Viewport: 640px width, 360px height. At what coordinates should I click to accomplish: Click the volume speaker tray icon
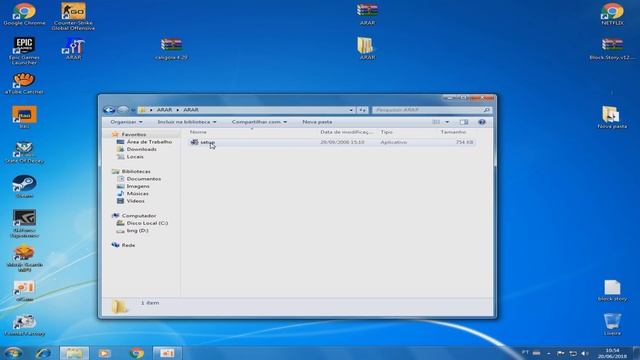[x=584, y=353]
